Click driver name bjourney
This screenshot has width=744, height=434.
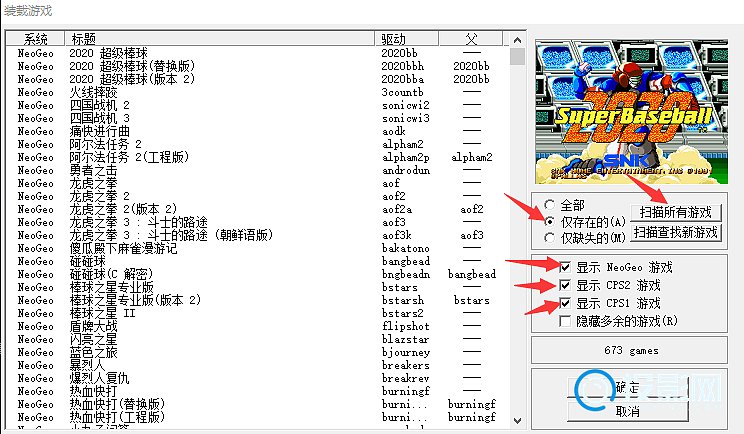(x=406, y=352)
